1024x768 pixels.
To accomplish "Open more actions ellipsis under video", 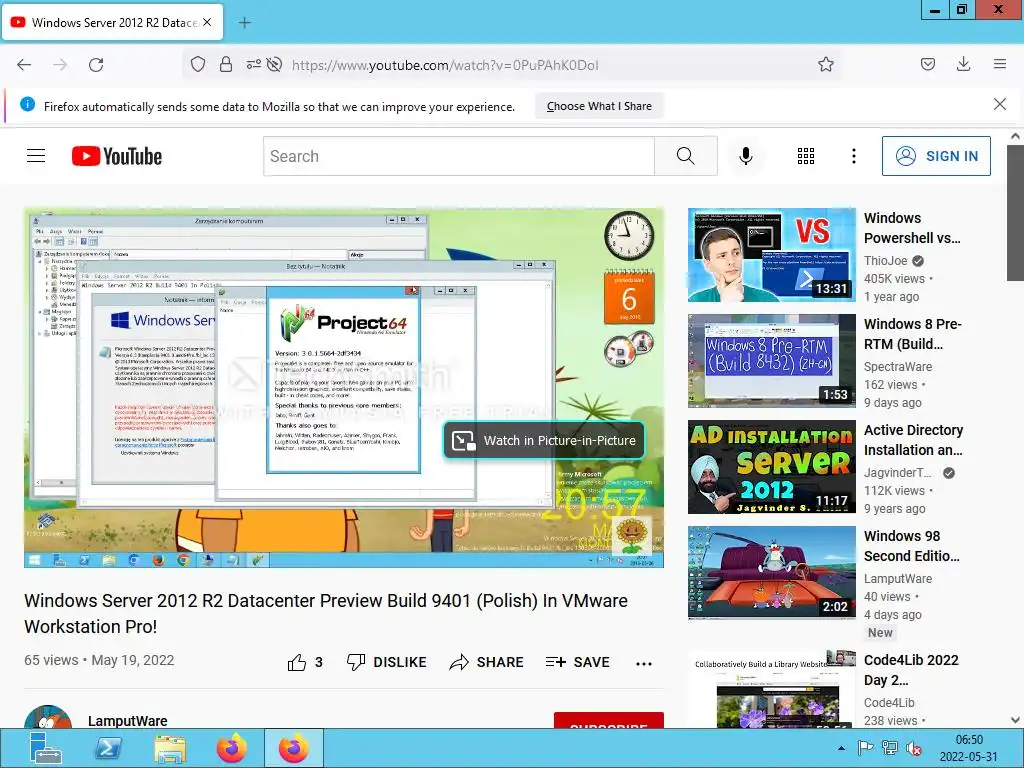I will [x=643, y=664].
